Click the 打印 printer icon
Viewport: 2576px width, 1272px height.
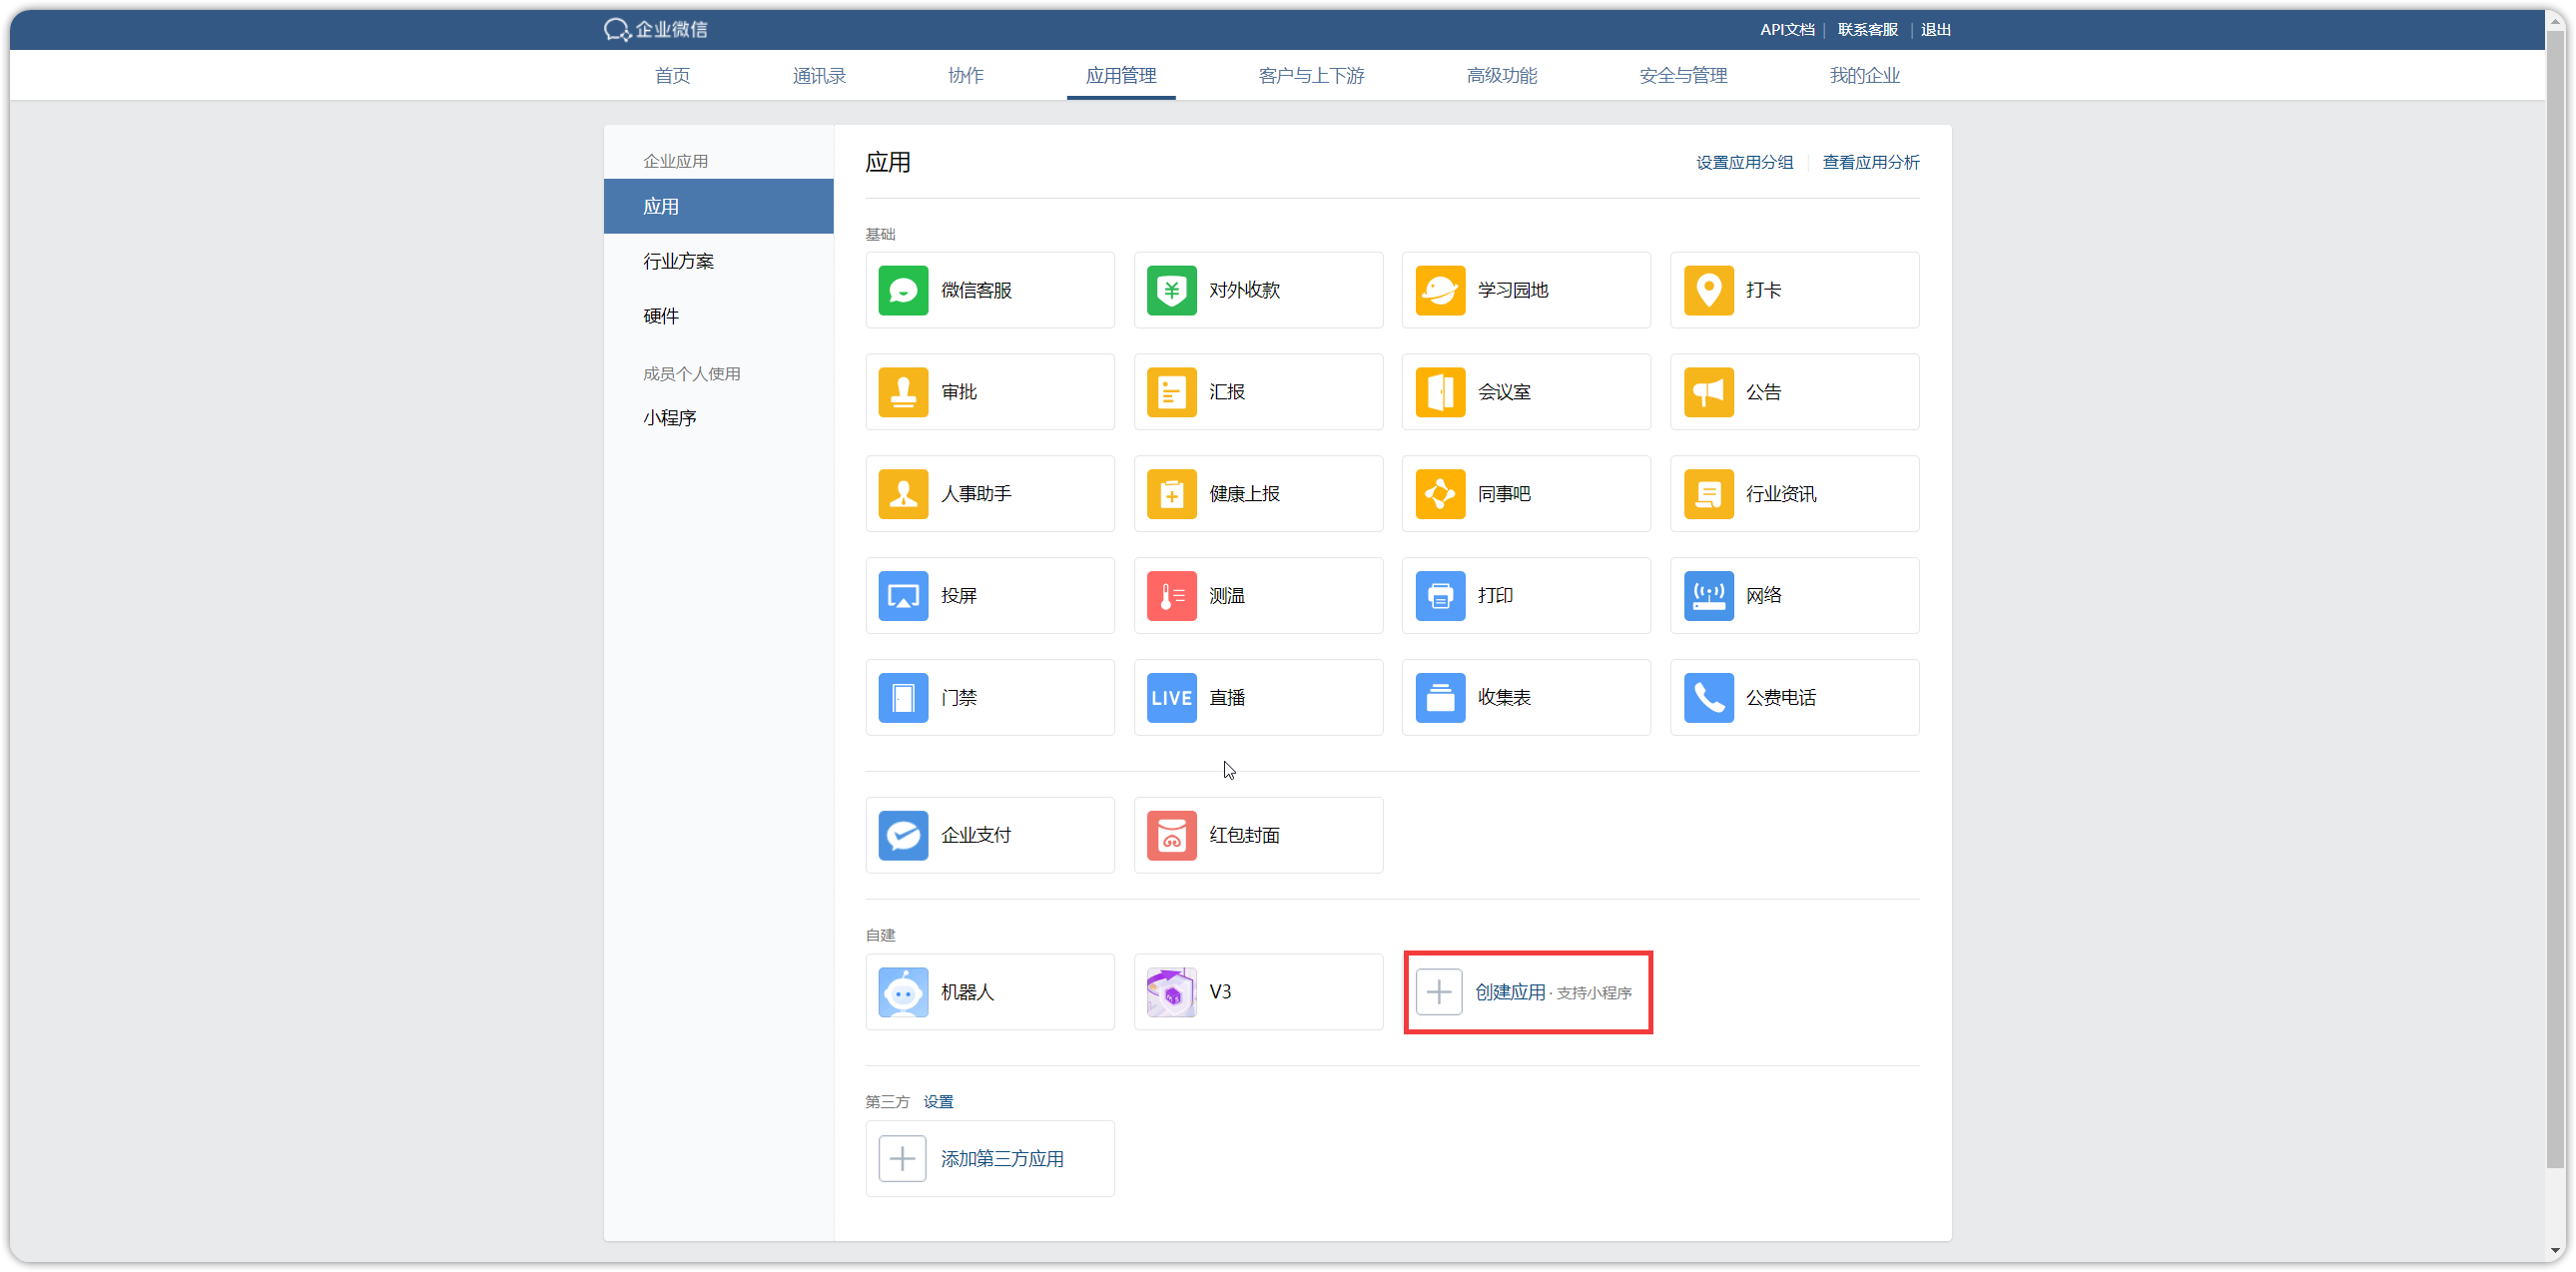(1439, 596)
